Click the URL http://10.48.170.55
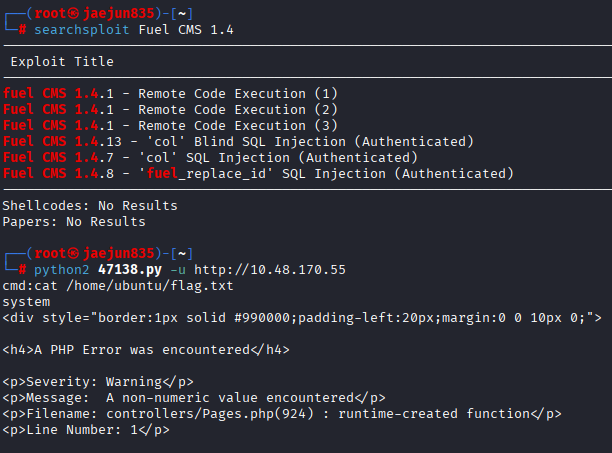The image size is (612, 453). [x=270, y=270]
